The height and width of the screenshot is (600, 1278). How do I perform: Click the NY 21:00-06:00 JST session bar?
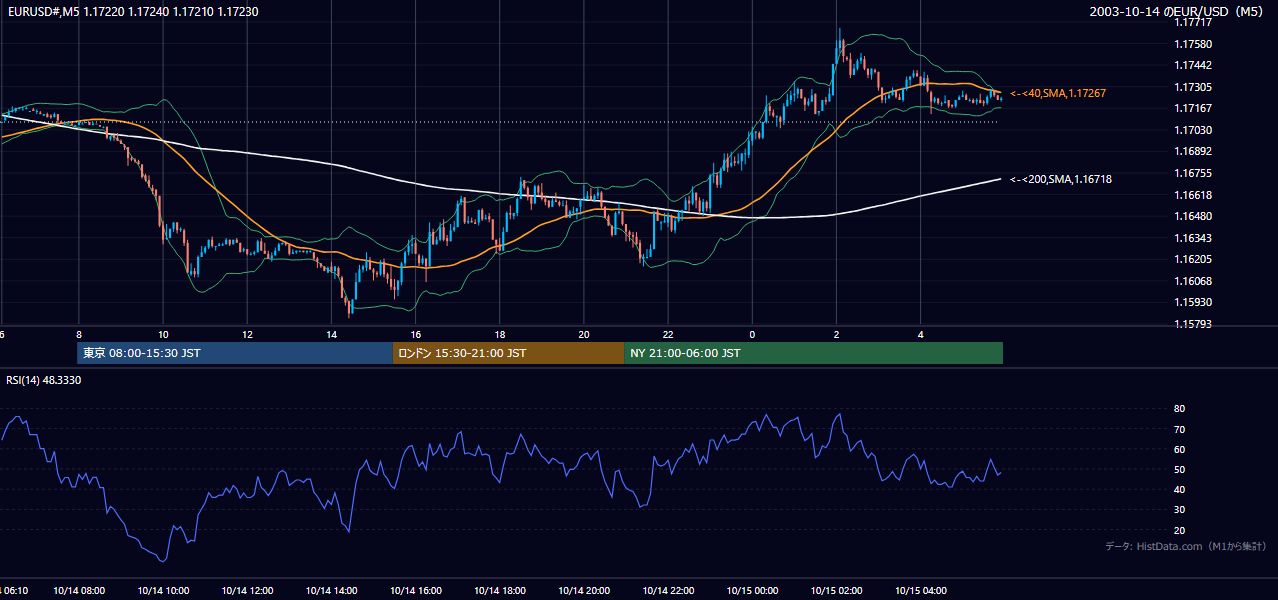(x=813, y=353)
